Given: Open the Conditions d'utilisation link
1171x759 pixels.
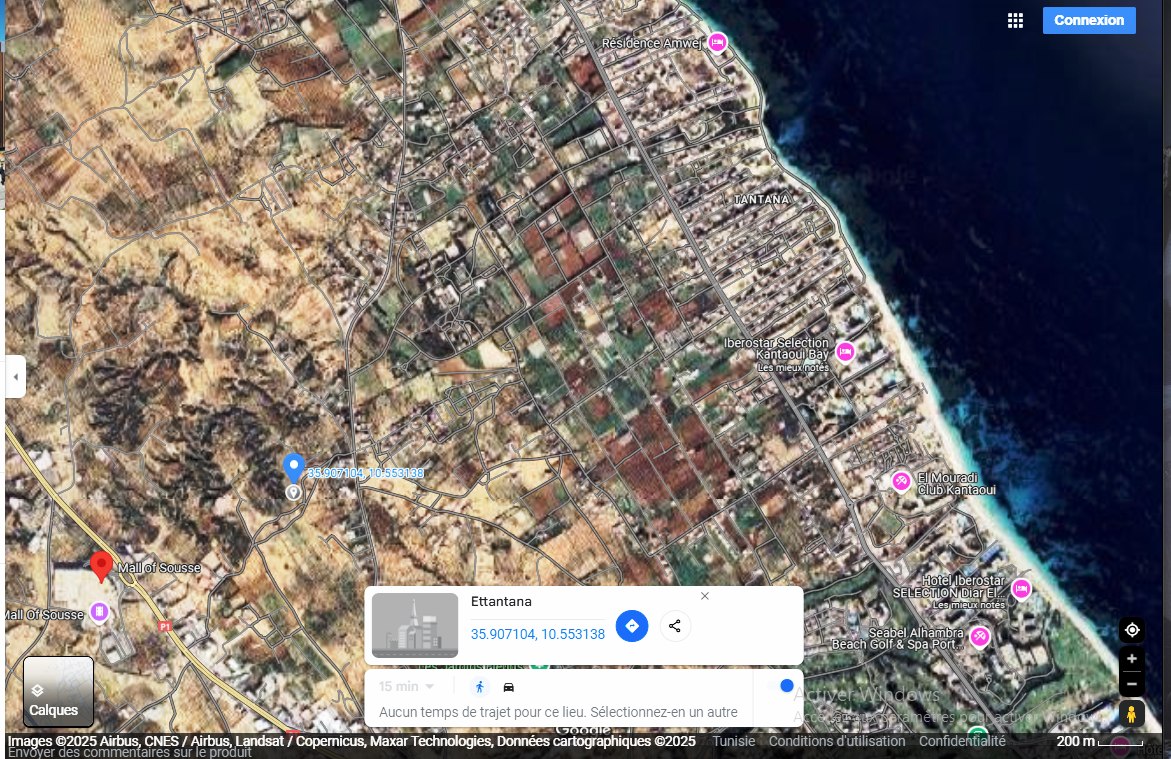Looking at the screenshot, I should (x=836, y=742).
